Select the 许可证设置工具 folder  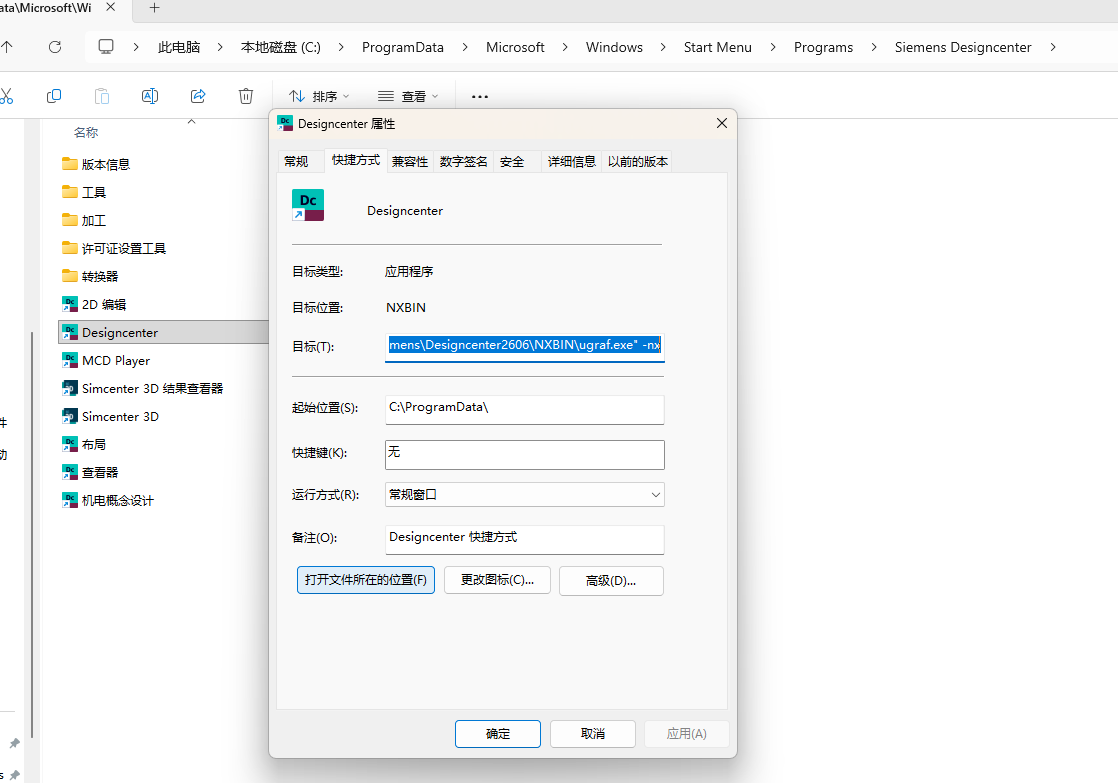click(113, 248)
